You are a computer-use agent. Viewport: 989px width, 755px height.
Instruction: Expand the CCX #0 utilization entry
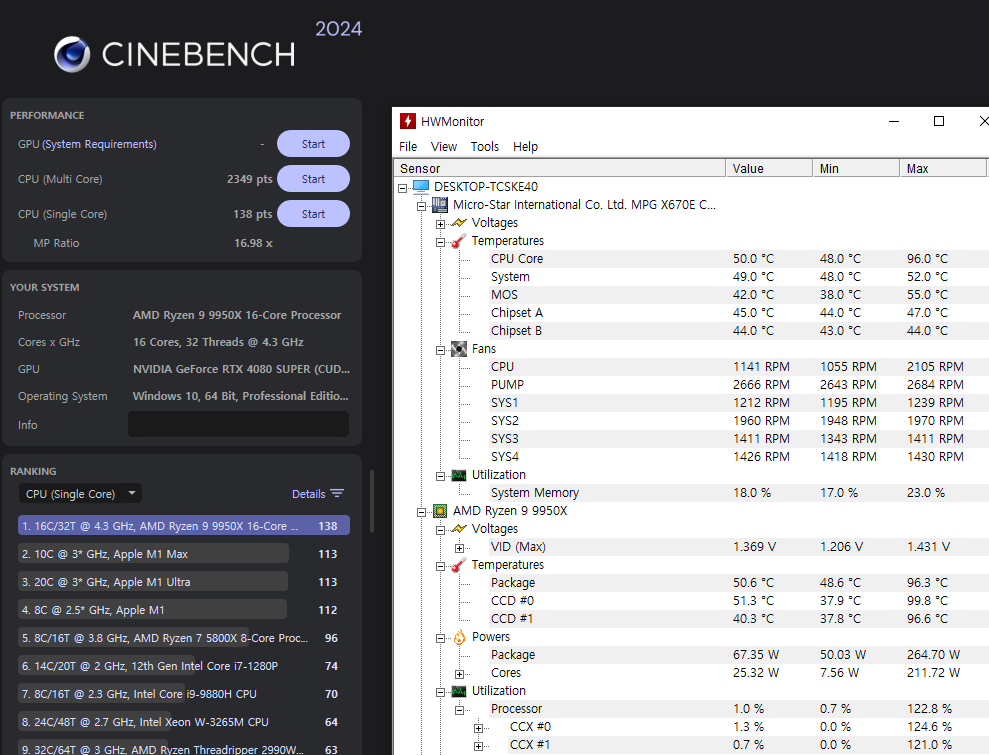[x=478, y=728]
